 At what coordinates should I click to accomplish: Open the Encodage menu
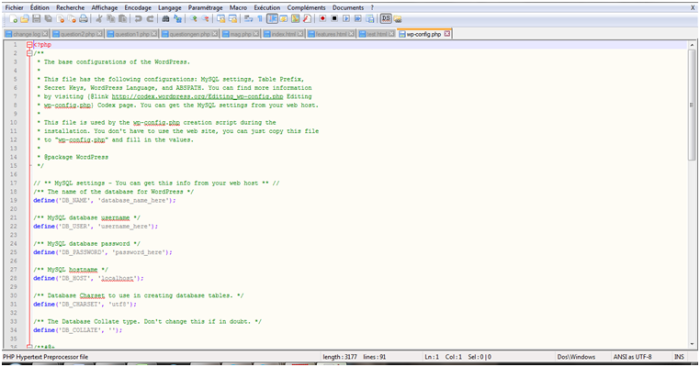pyautogui.click(x=138, y=8)
